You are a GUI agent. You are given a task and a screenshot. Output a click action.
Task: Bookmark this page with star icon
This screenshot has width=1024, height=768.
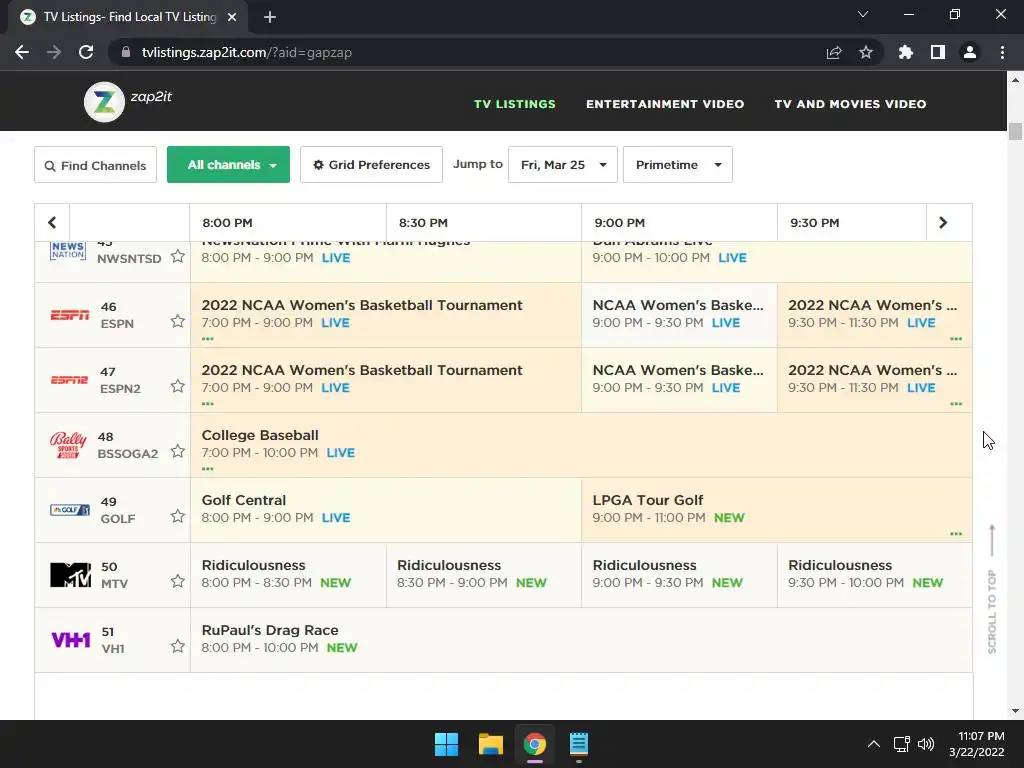(x=866, y=52)
